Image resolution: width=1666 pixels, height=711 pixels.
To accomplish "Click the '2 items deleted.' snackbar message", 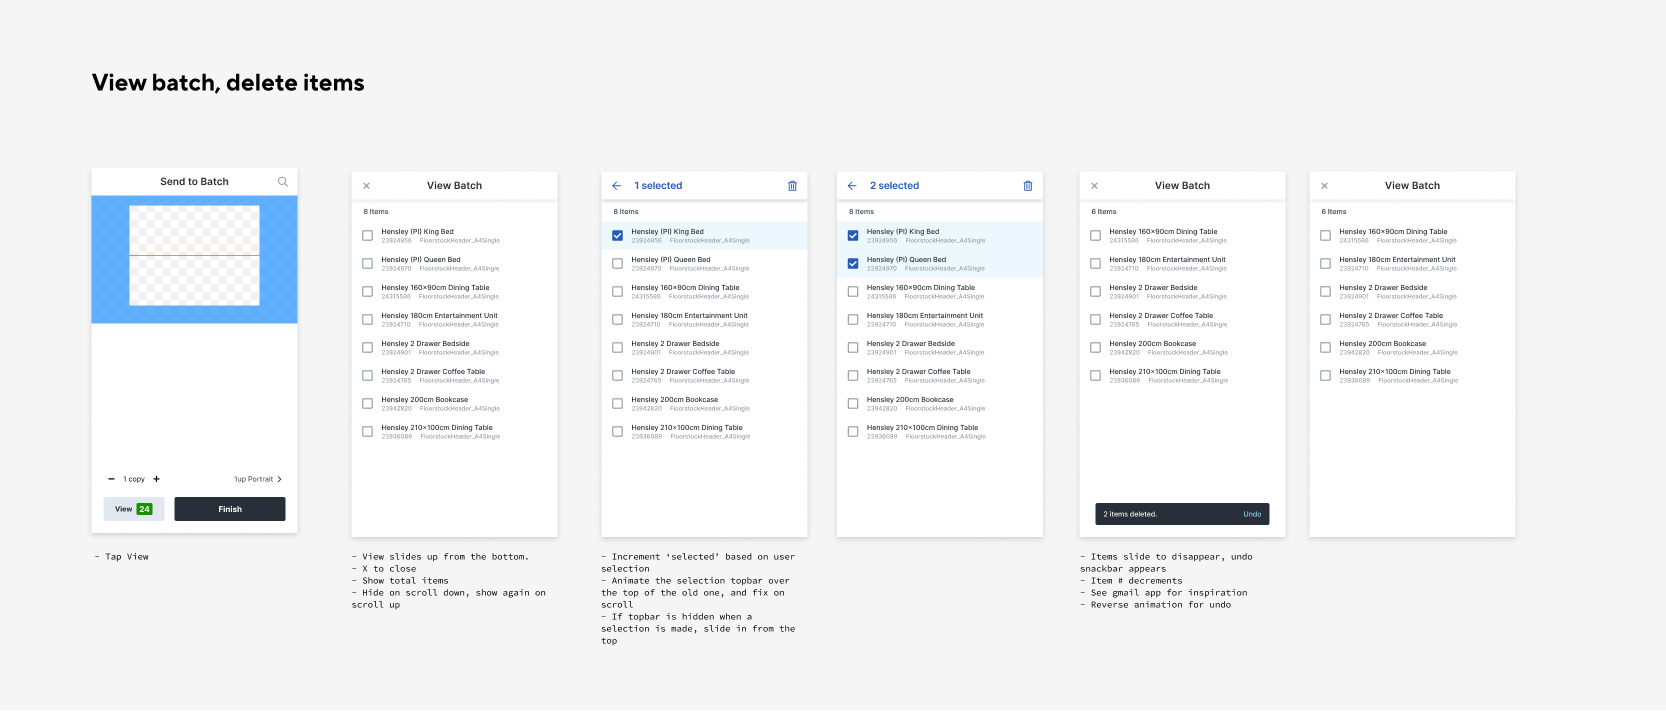I will (1130, 514).
